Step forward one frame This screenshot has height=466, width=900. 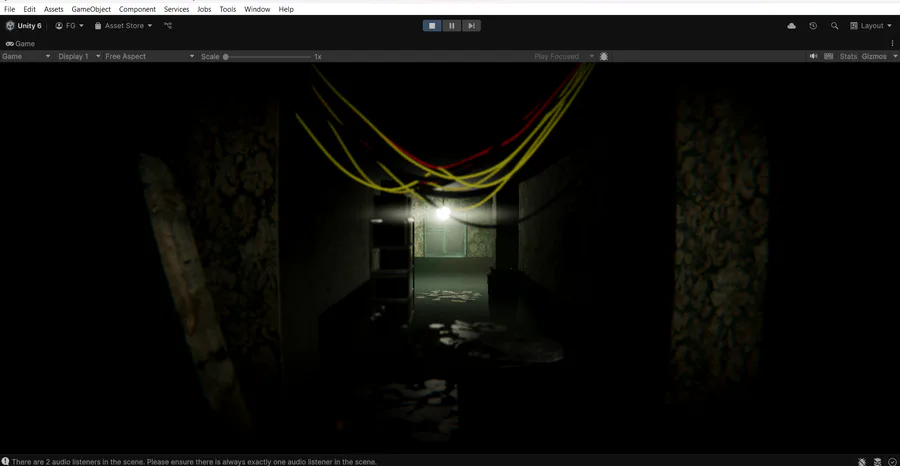tap(471, 26)
